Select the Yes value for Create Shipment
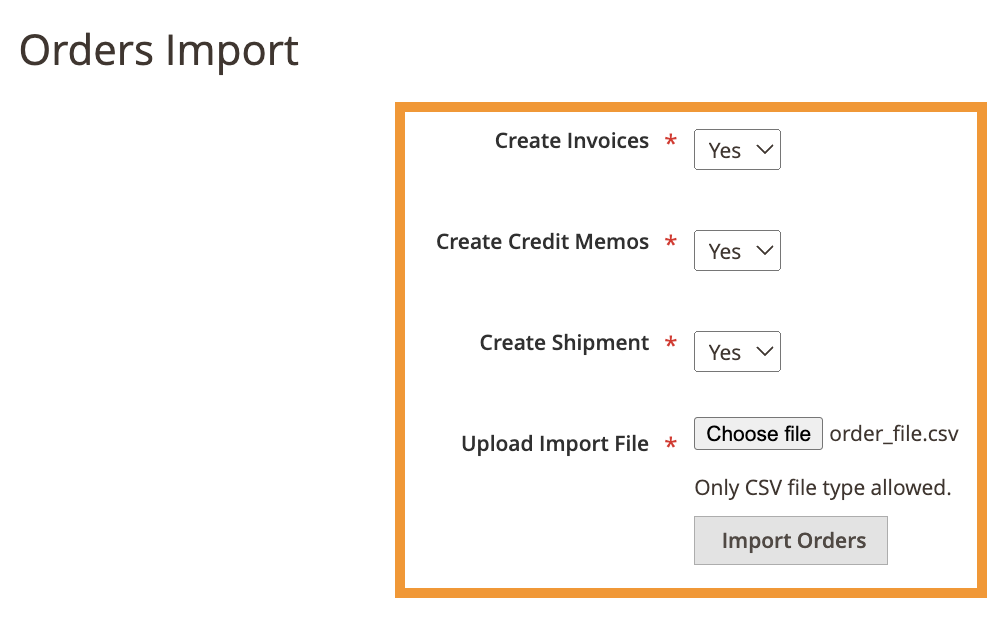 [x=725, y=351]
